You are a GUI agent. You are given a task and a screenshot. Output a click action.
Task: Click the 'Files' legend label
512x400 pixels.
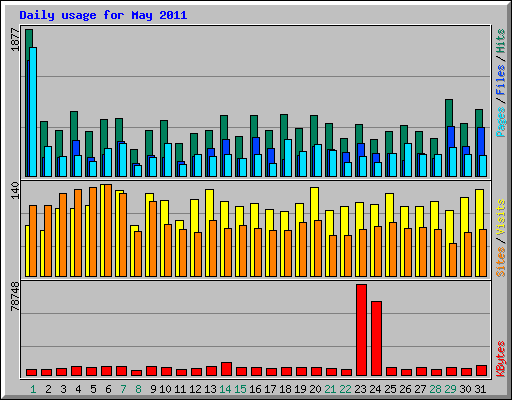tap(501, 79)
